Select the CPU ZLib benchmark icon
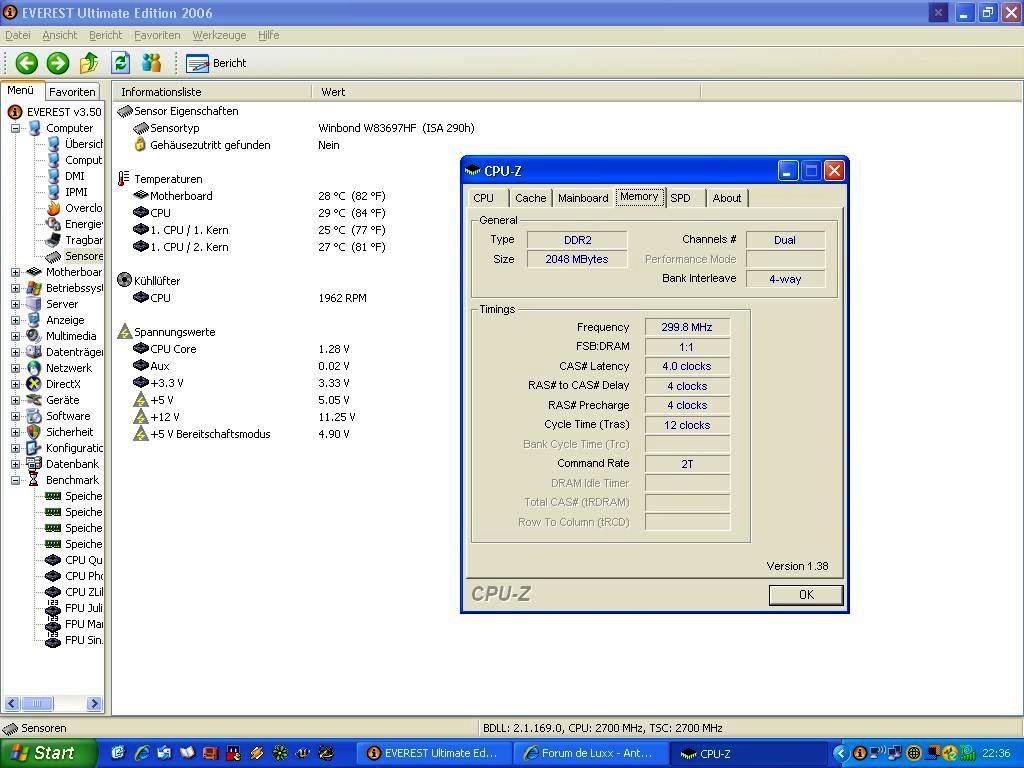The height and width of the screenshot is (768, 1024). pyautogui.click(x=54, y=592)
